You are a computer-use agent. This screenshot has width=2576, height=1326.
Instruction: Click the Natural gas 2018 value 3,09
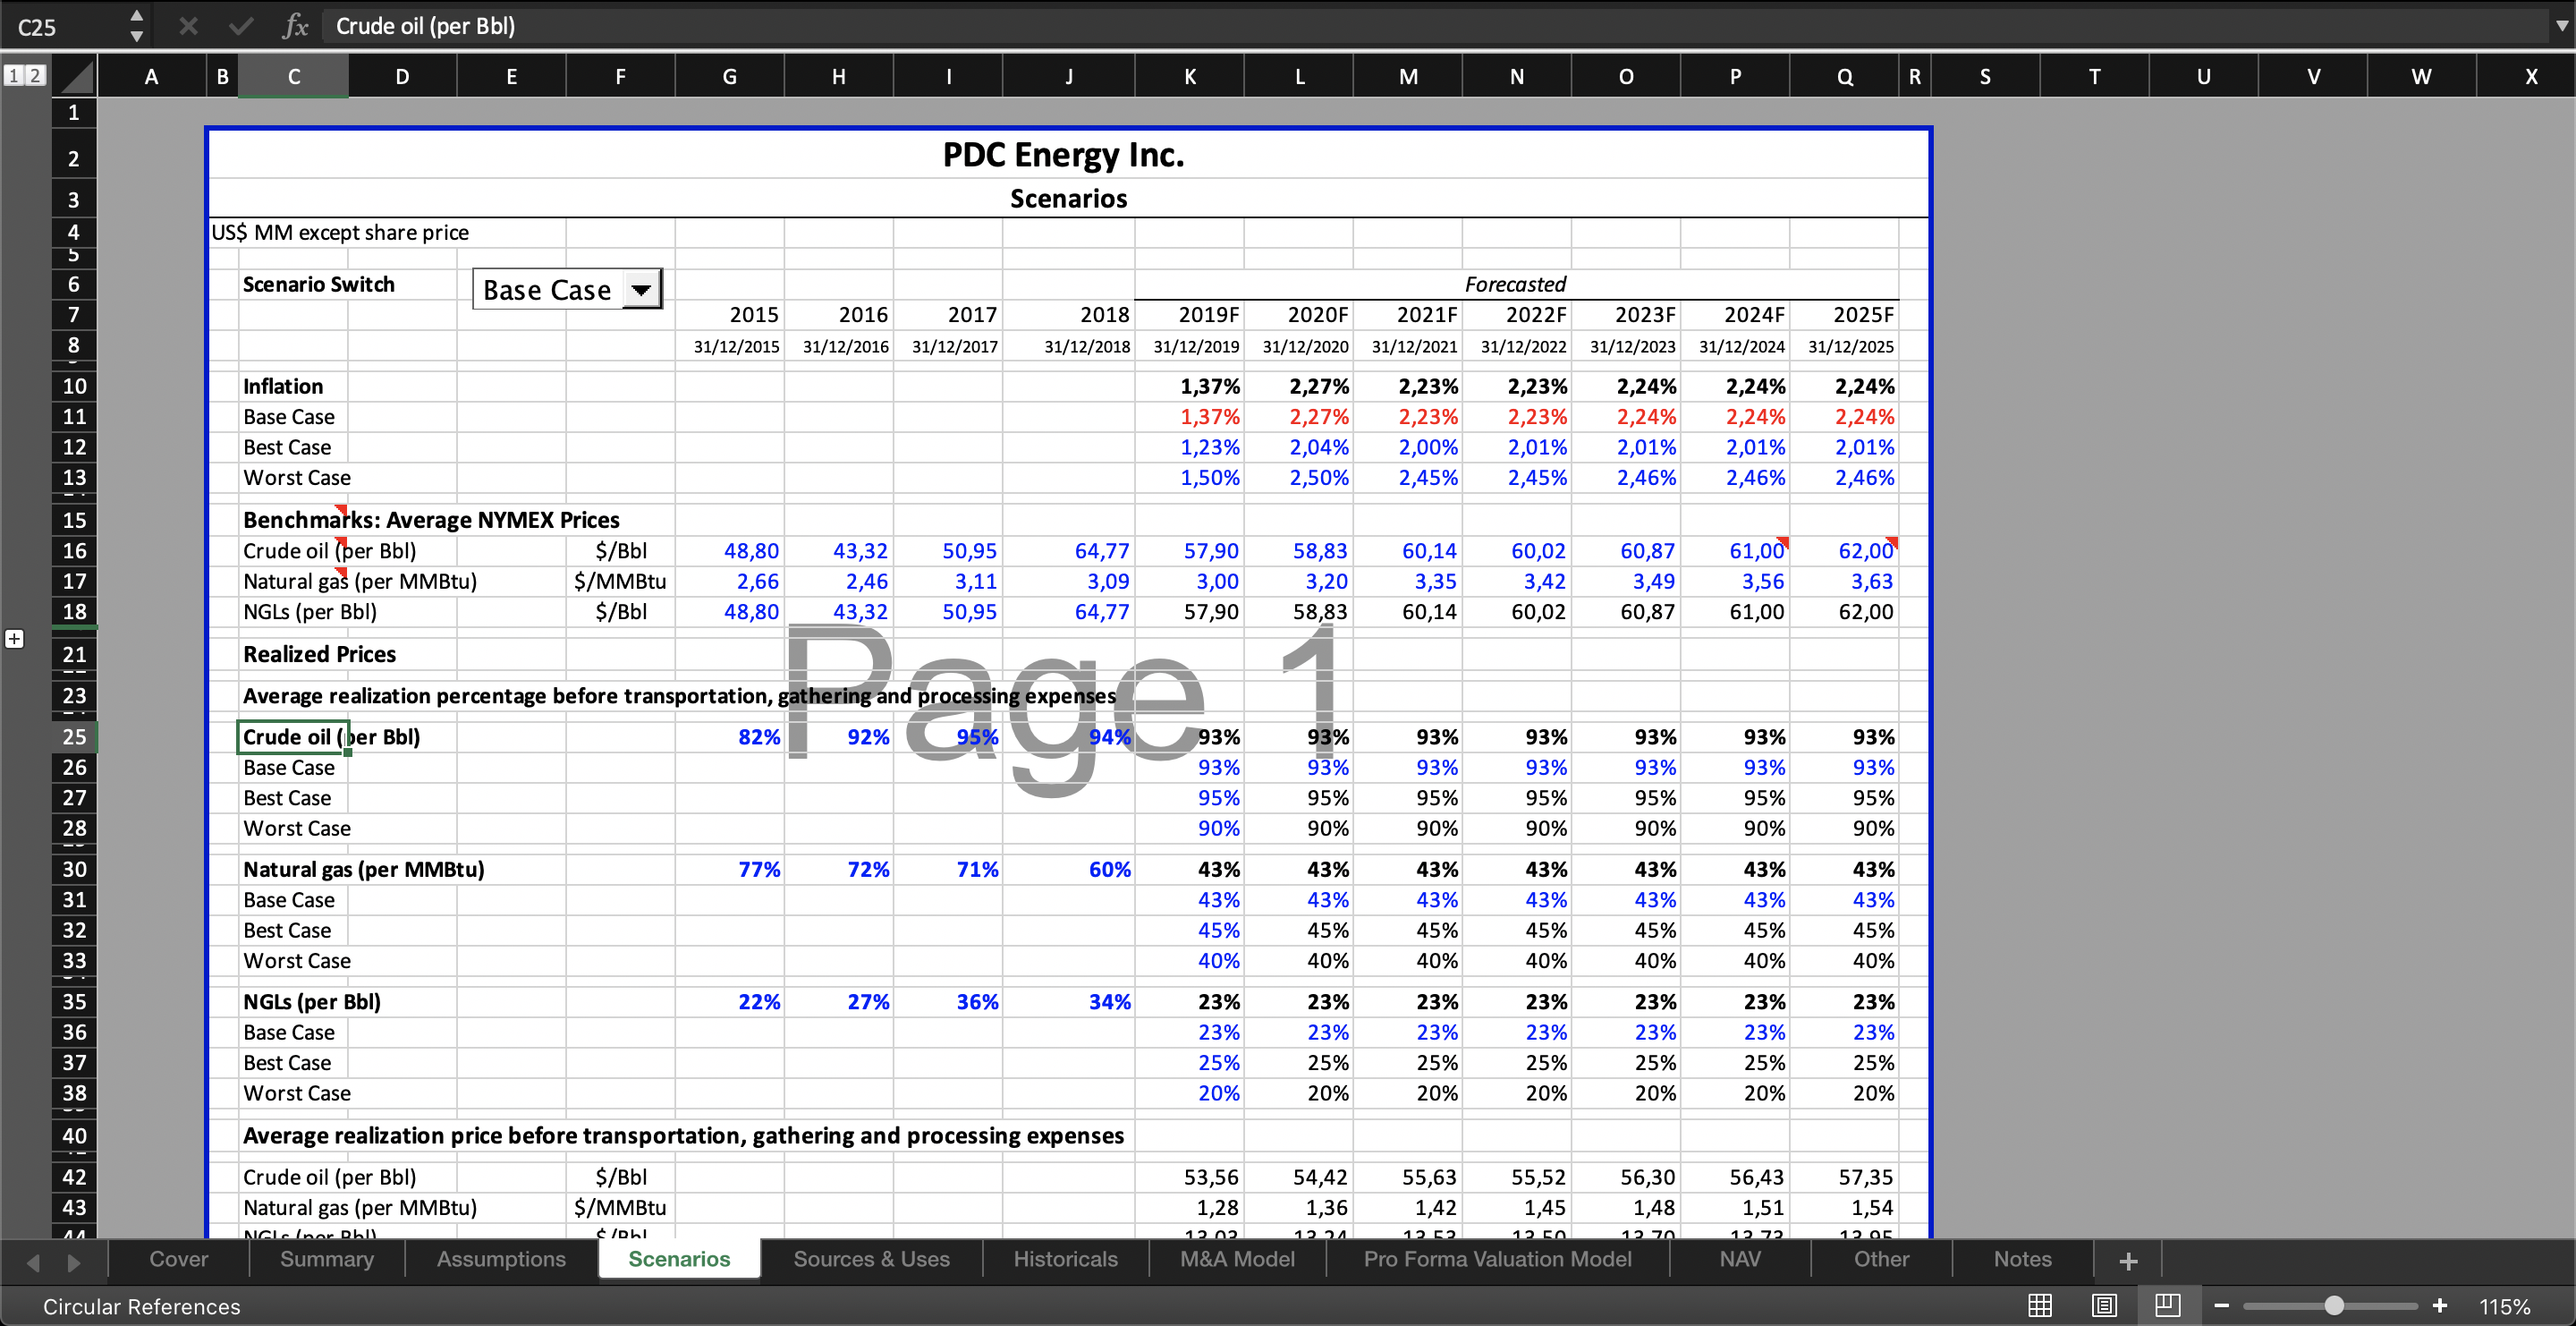1069,581
